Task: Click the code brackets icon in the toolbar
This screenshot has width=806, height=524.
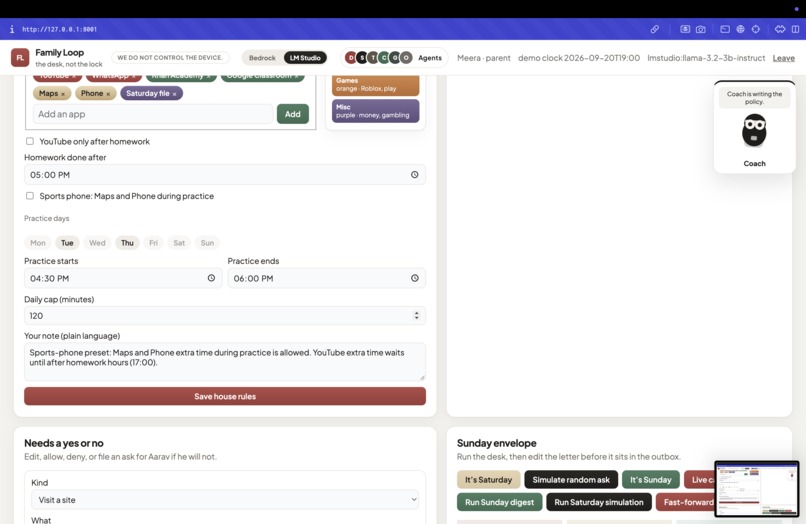Action: click(780, 29)
